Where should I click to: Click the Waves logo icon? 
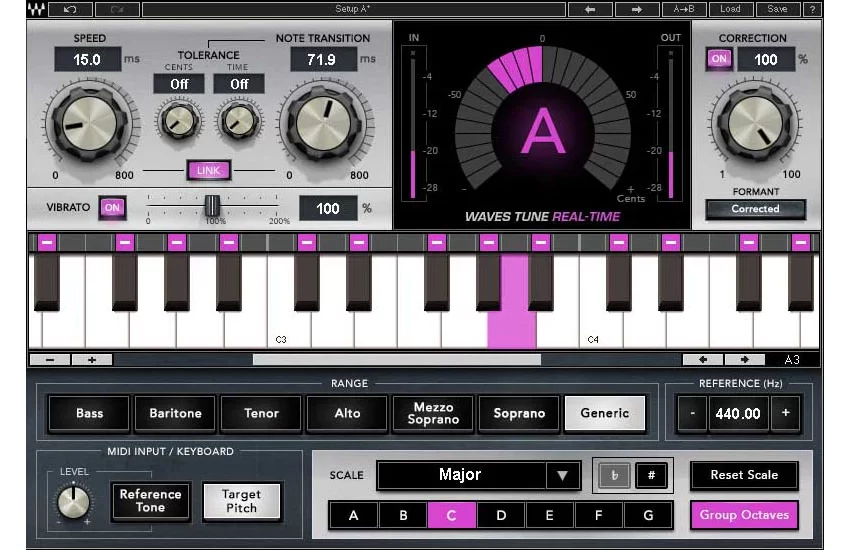(x=37, y=9)
